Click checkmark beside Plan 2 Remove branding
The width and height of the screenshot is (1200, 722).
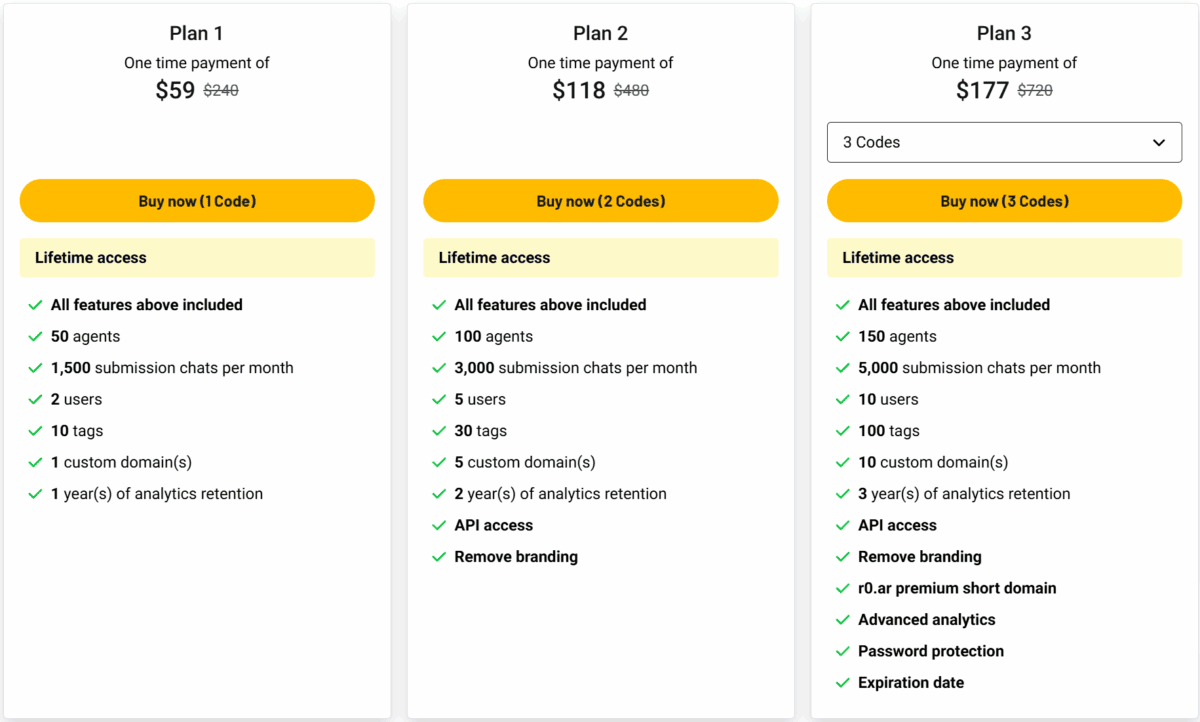pyautogui.click(x=439, y=557)
